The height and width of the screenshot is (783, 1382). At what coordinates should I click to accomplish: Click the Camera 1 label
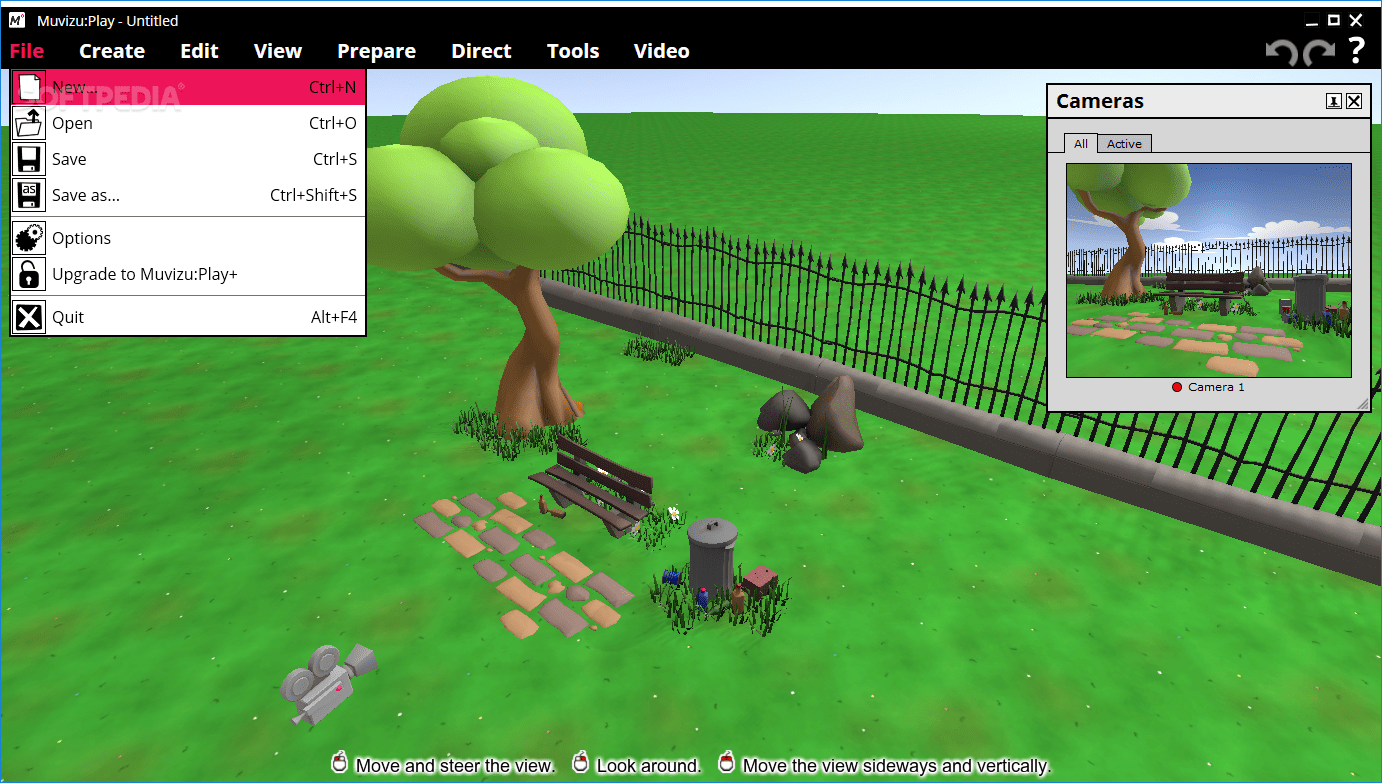(x=1216, y=387)
